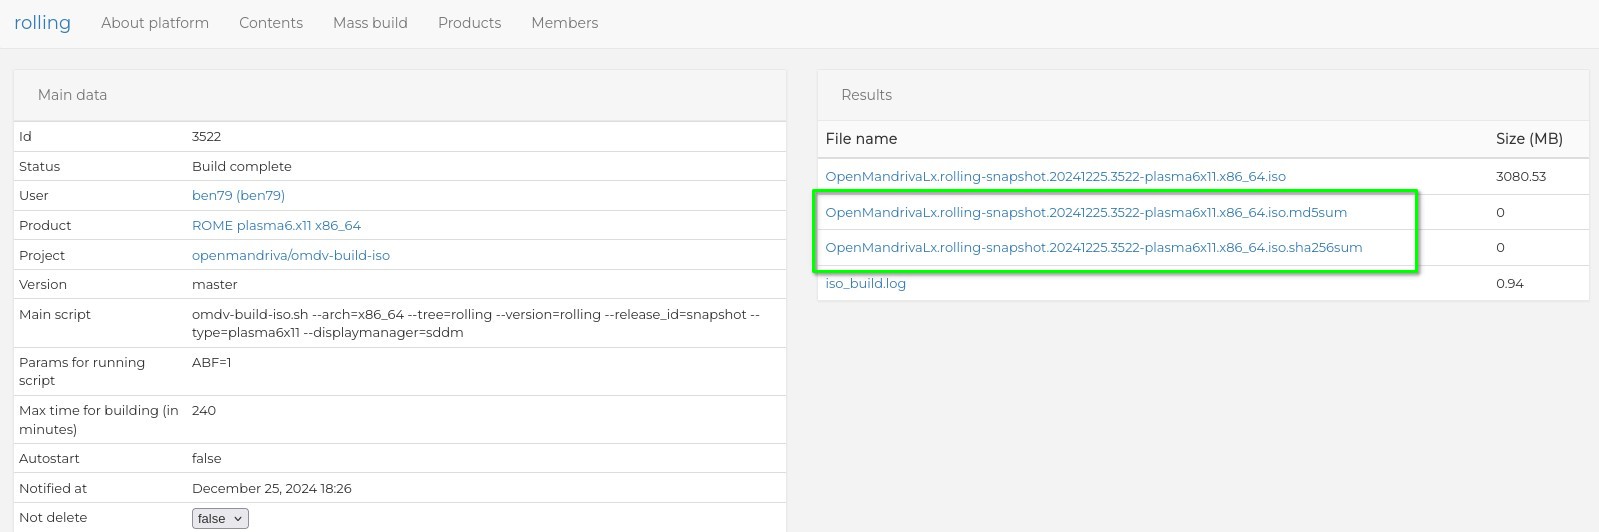This screenshot has width=1599, height=532.
Task: Select the max build time value 240
Action: pyautogui.click(x=204, y=410)
